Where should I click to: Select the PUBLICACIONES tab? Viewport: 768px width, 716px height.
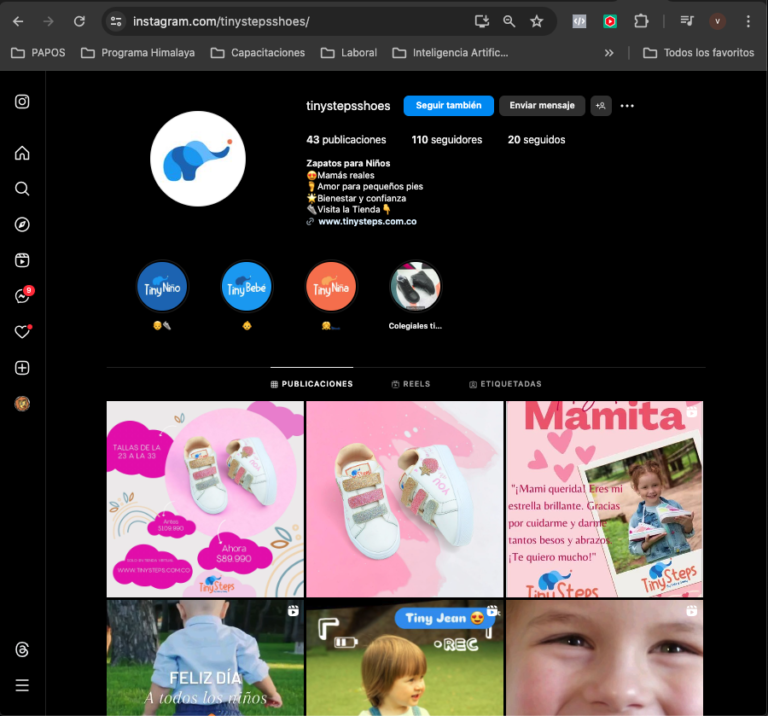pos(312,384)
